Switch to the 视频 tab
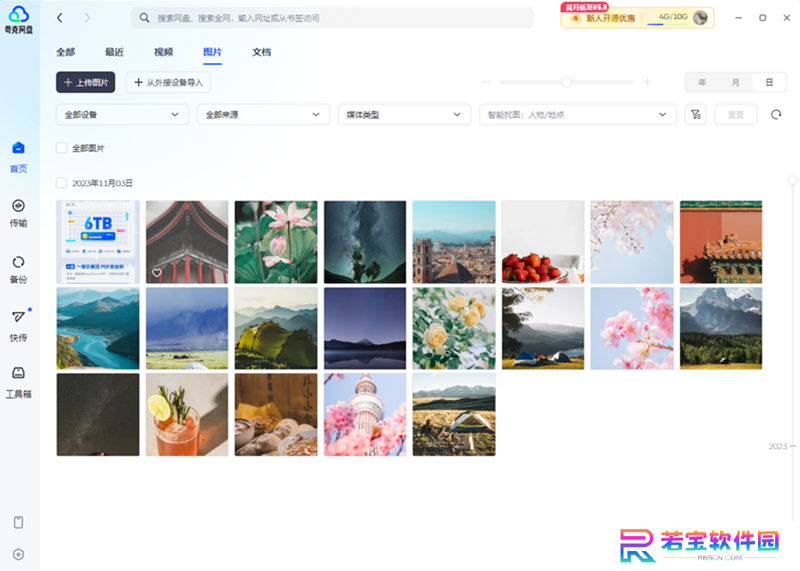800x571 pixels. (163, 52)
